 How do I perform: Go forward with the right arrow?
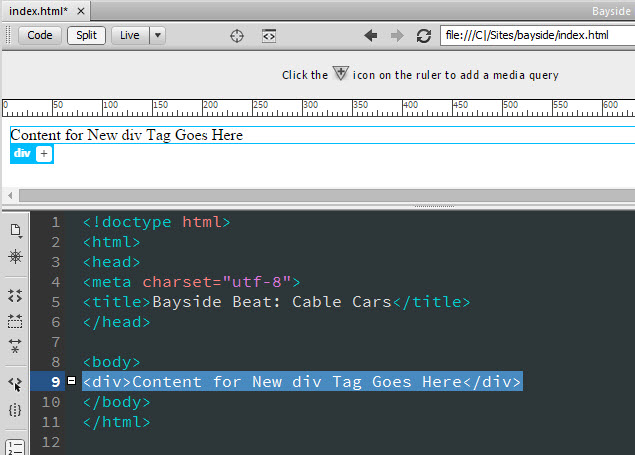click(397, 36)
